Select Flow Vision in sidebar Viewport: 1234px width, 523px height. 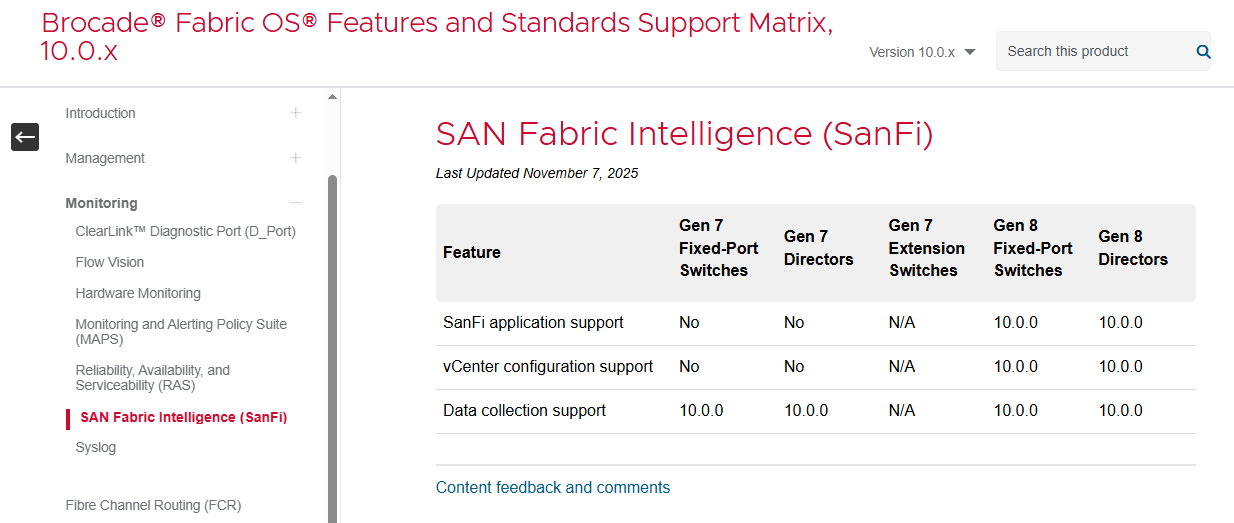[x=110, y=262]
